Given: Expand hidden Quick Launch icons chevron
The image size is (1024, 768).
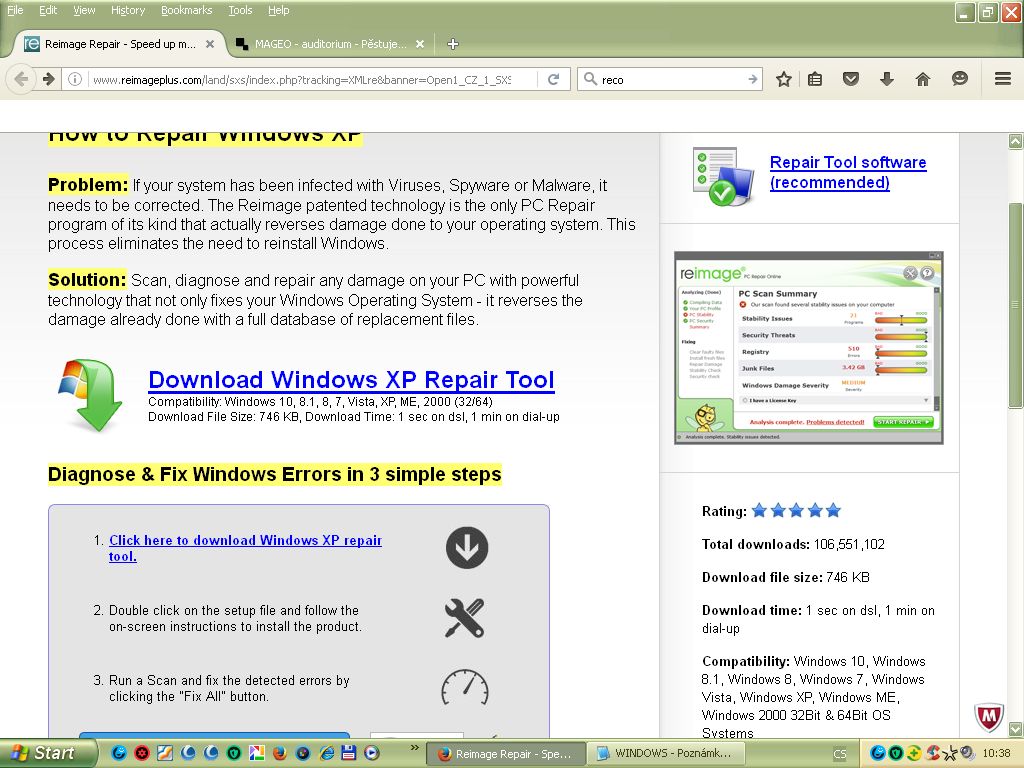Looking at the screenshot, I should coord(414,747).
